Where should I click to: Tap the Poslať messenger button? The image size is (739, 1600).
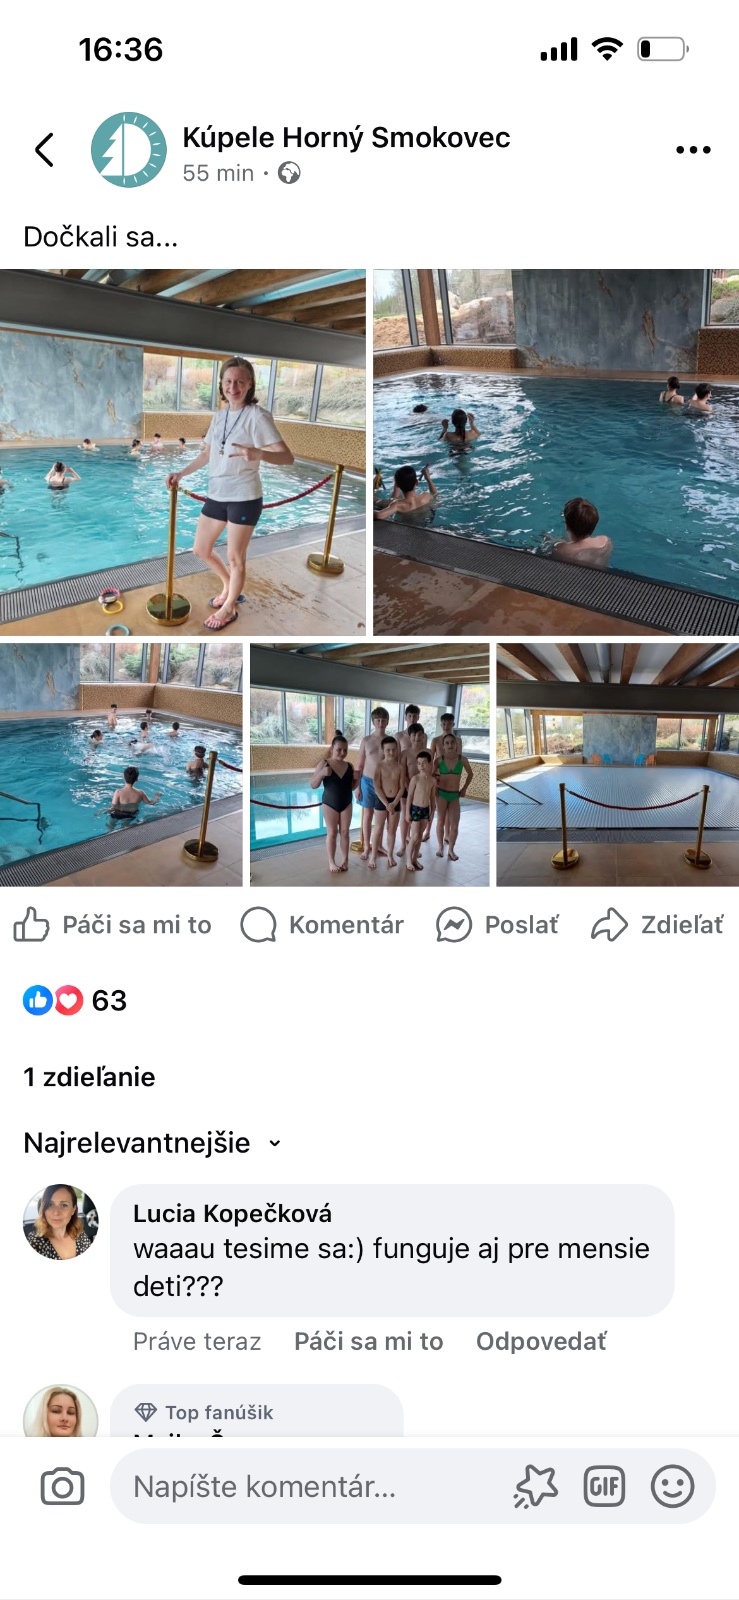[x=497, y=925]
